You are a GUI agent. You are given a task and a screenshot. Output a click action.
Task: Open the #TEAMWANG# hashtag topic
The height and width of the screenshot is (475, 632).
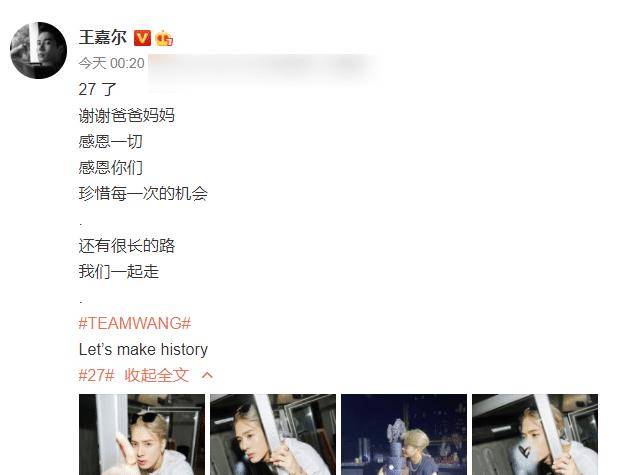coord(135,323)
